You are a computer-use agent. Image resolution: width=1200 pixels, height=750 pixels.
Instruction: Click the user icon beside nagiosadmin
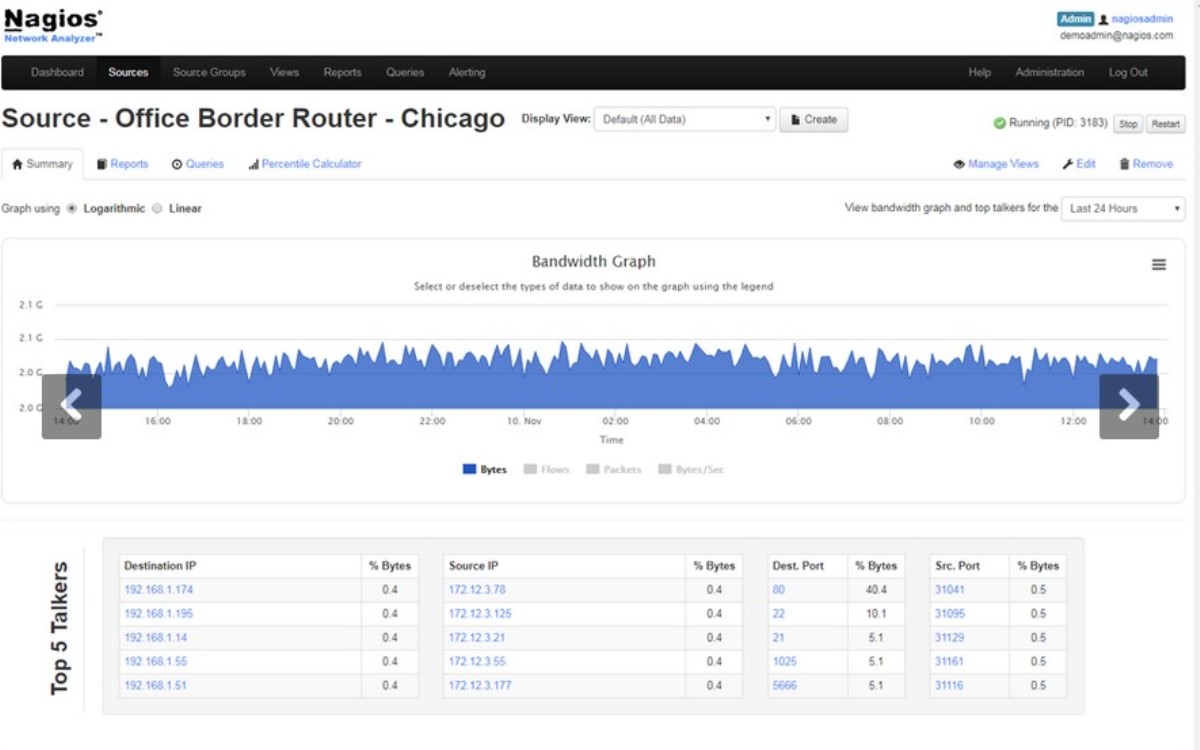click(x=1103, y=19)
